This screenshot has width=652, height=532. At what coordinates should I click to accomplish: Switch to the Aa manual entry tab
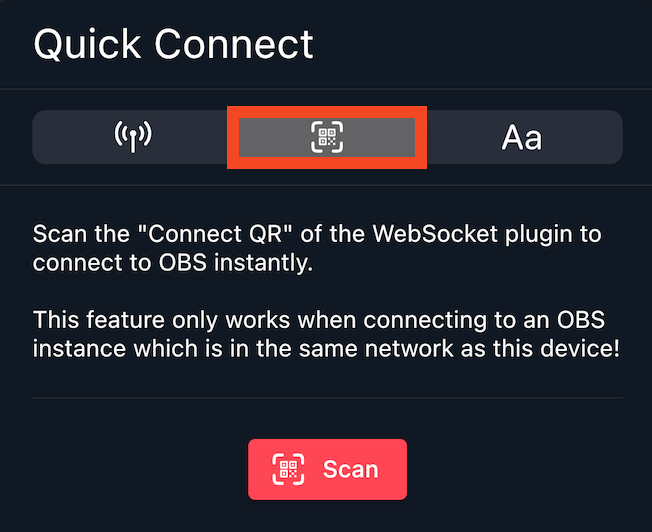tap(521, 137)
